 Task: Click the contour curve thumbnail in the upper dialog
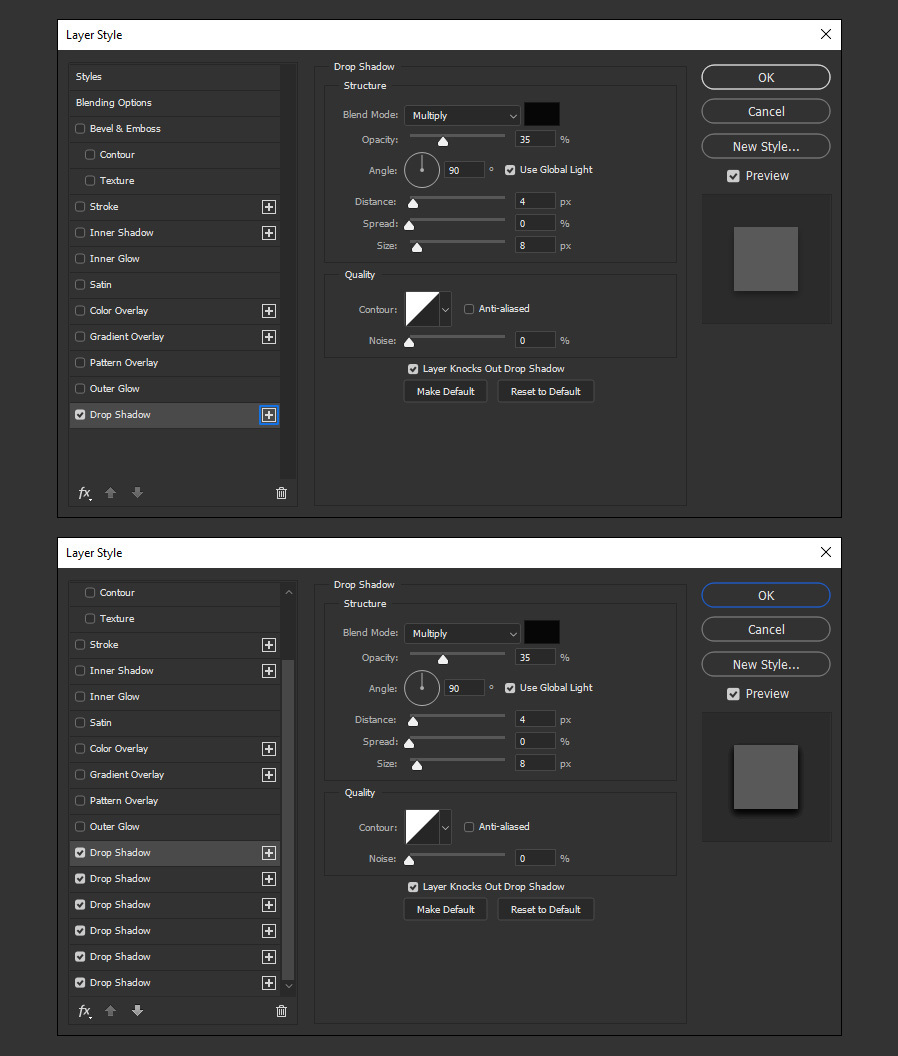click(x=422, y=310)
